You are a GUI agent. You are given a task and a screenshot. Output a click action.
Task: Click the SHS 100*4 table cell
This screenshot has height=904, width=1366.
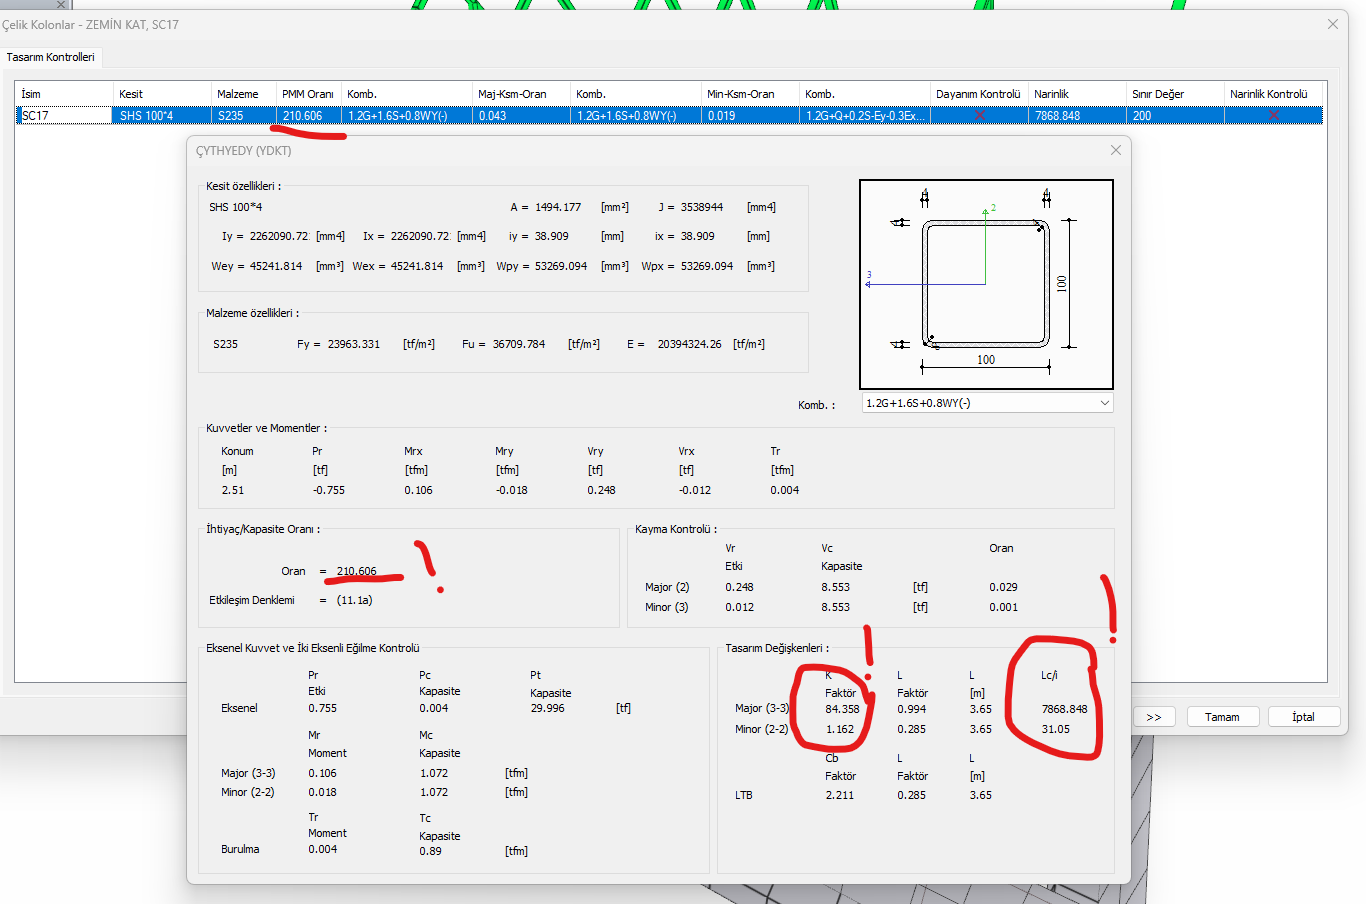(x=162, y=116)
